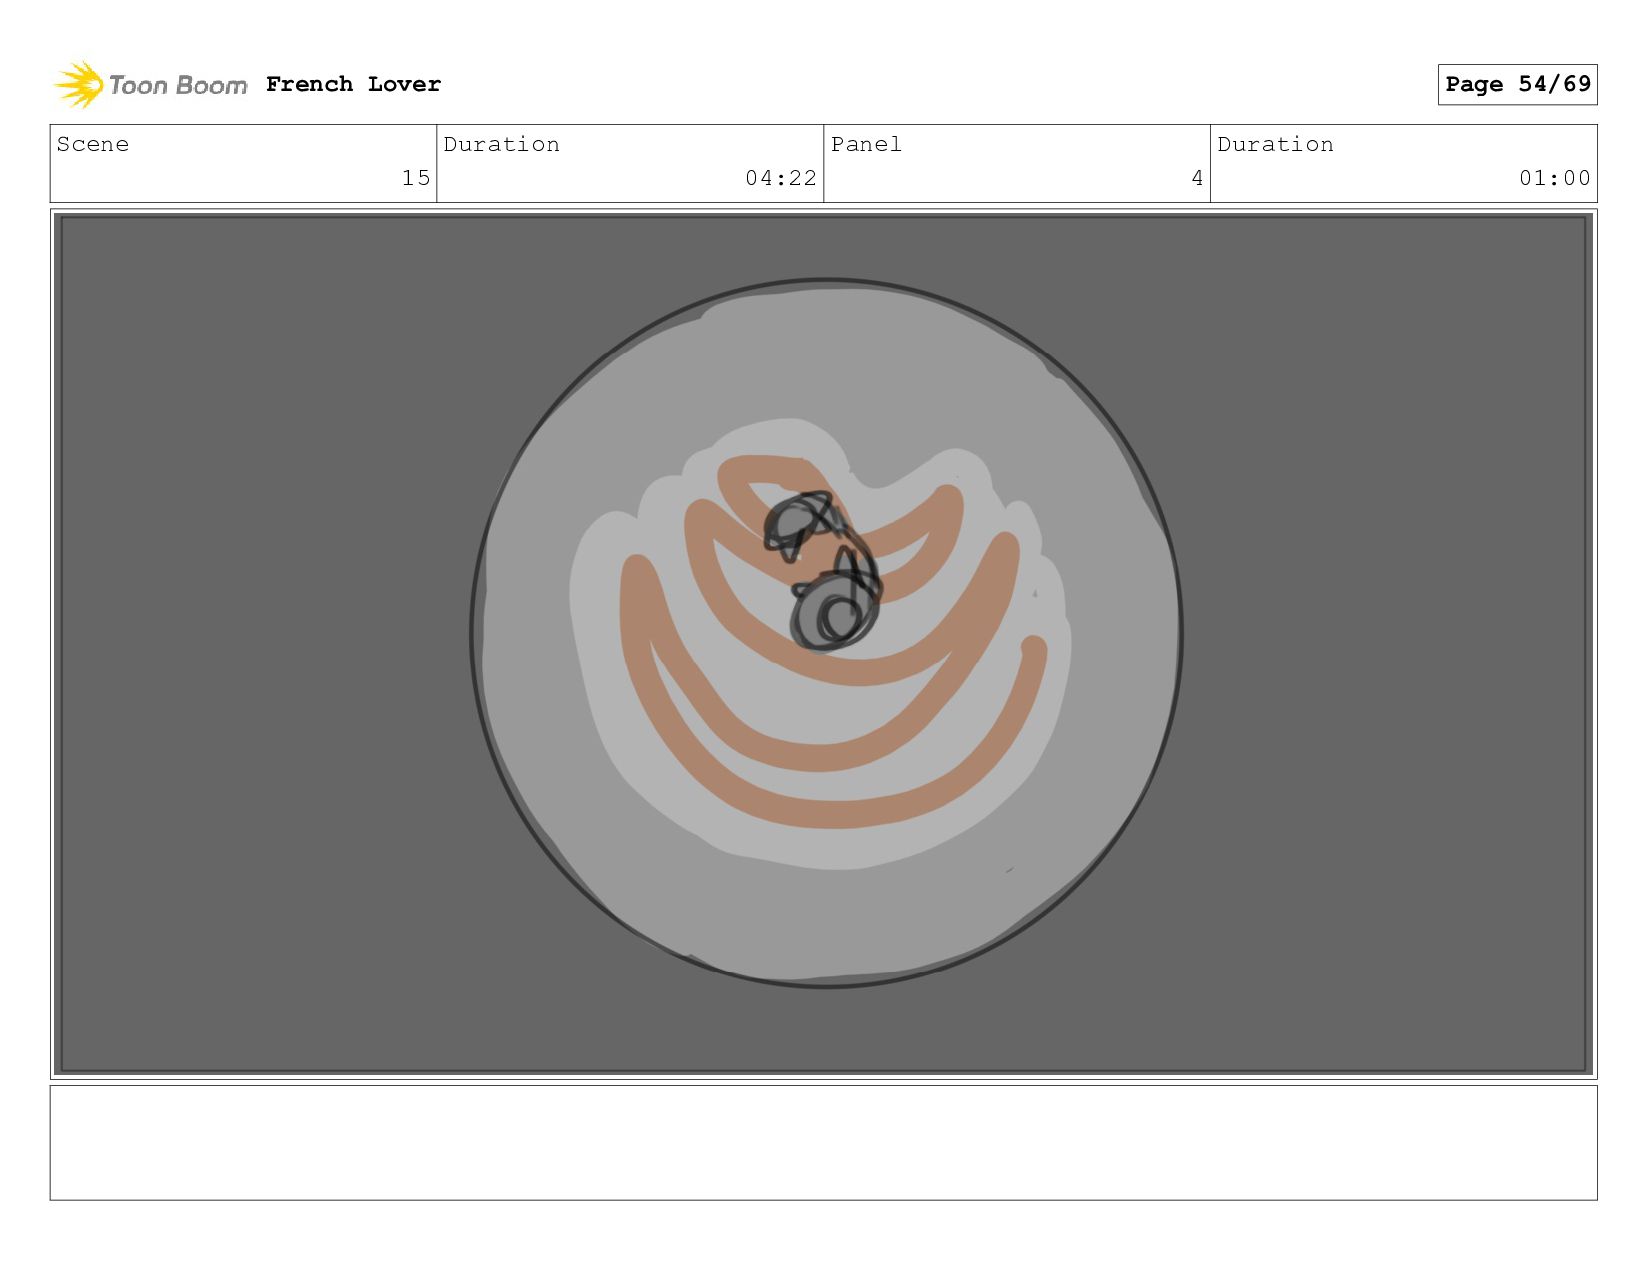Select the 'French Lover' project title
The width and height of the screenshot is (1650, 1275).
[353, 84]
